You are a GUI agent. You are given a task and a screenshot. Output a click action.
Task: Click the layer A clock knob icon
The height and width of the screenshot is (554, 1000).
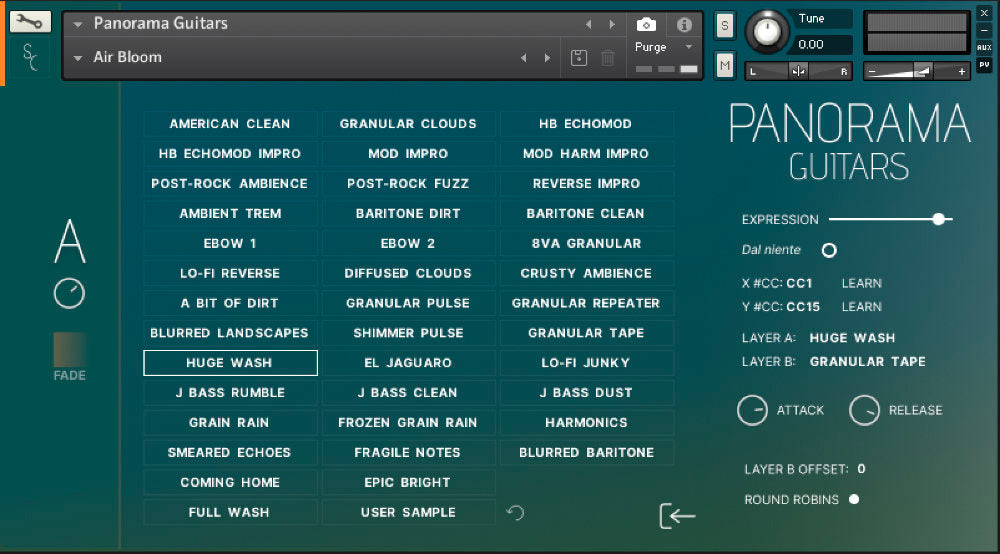[69, 294]
